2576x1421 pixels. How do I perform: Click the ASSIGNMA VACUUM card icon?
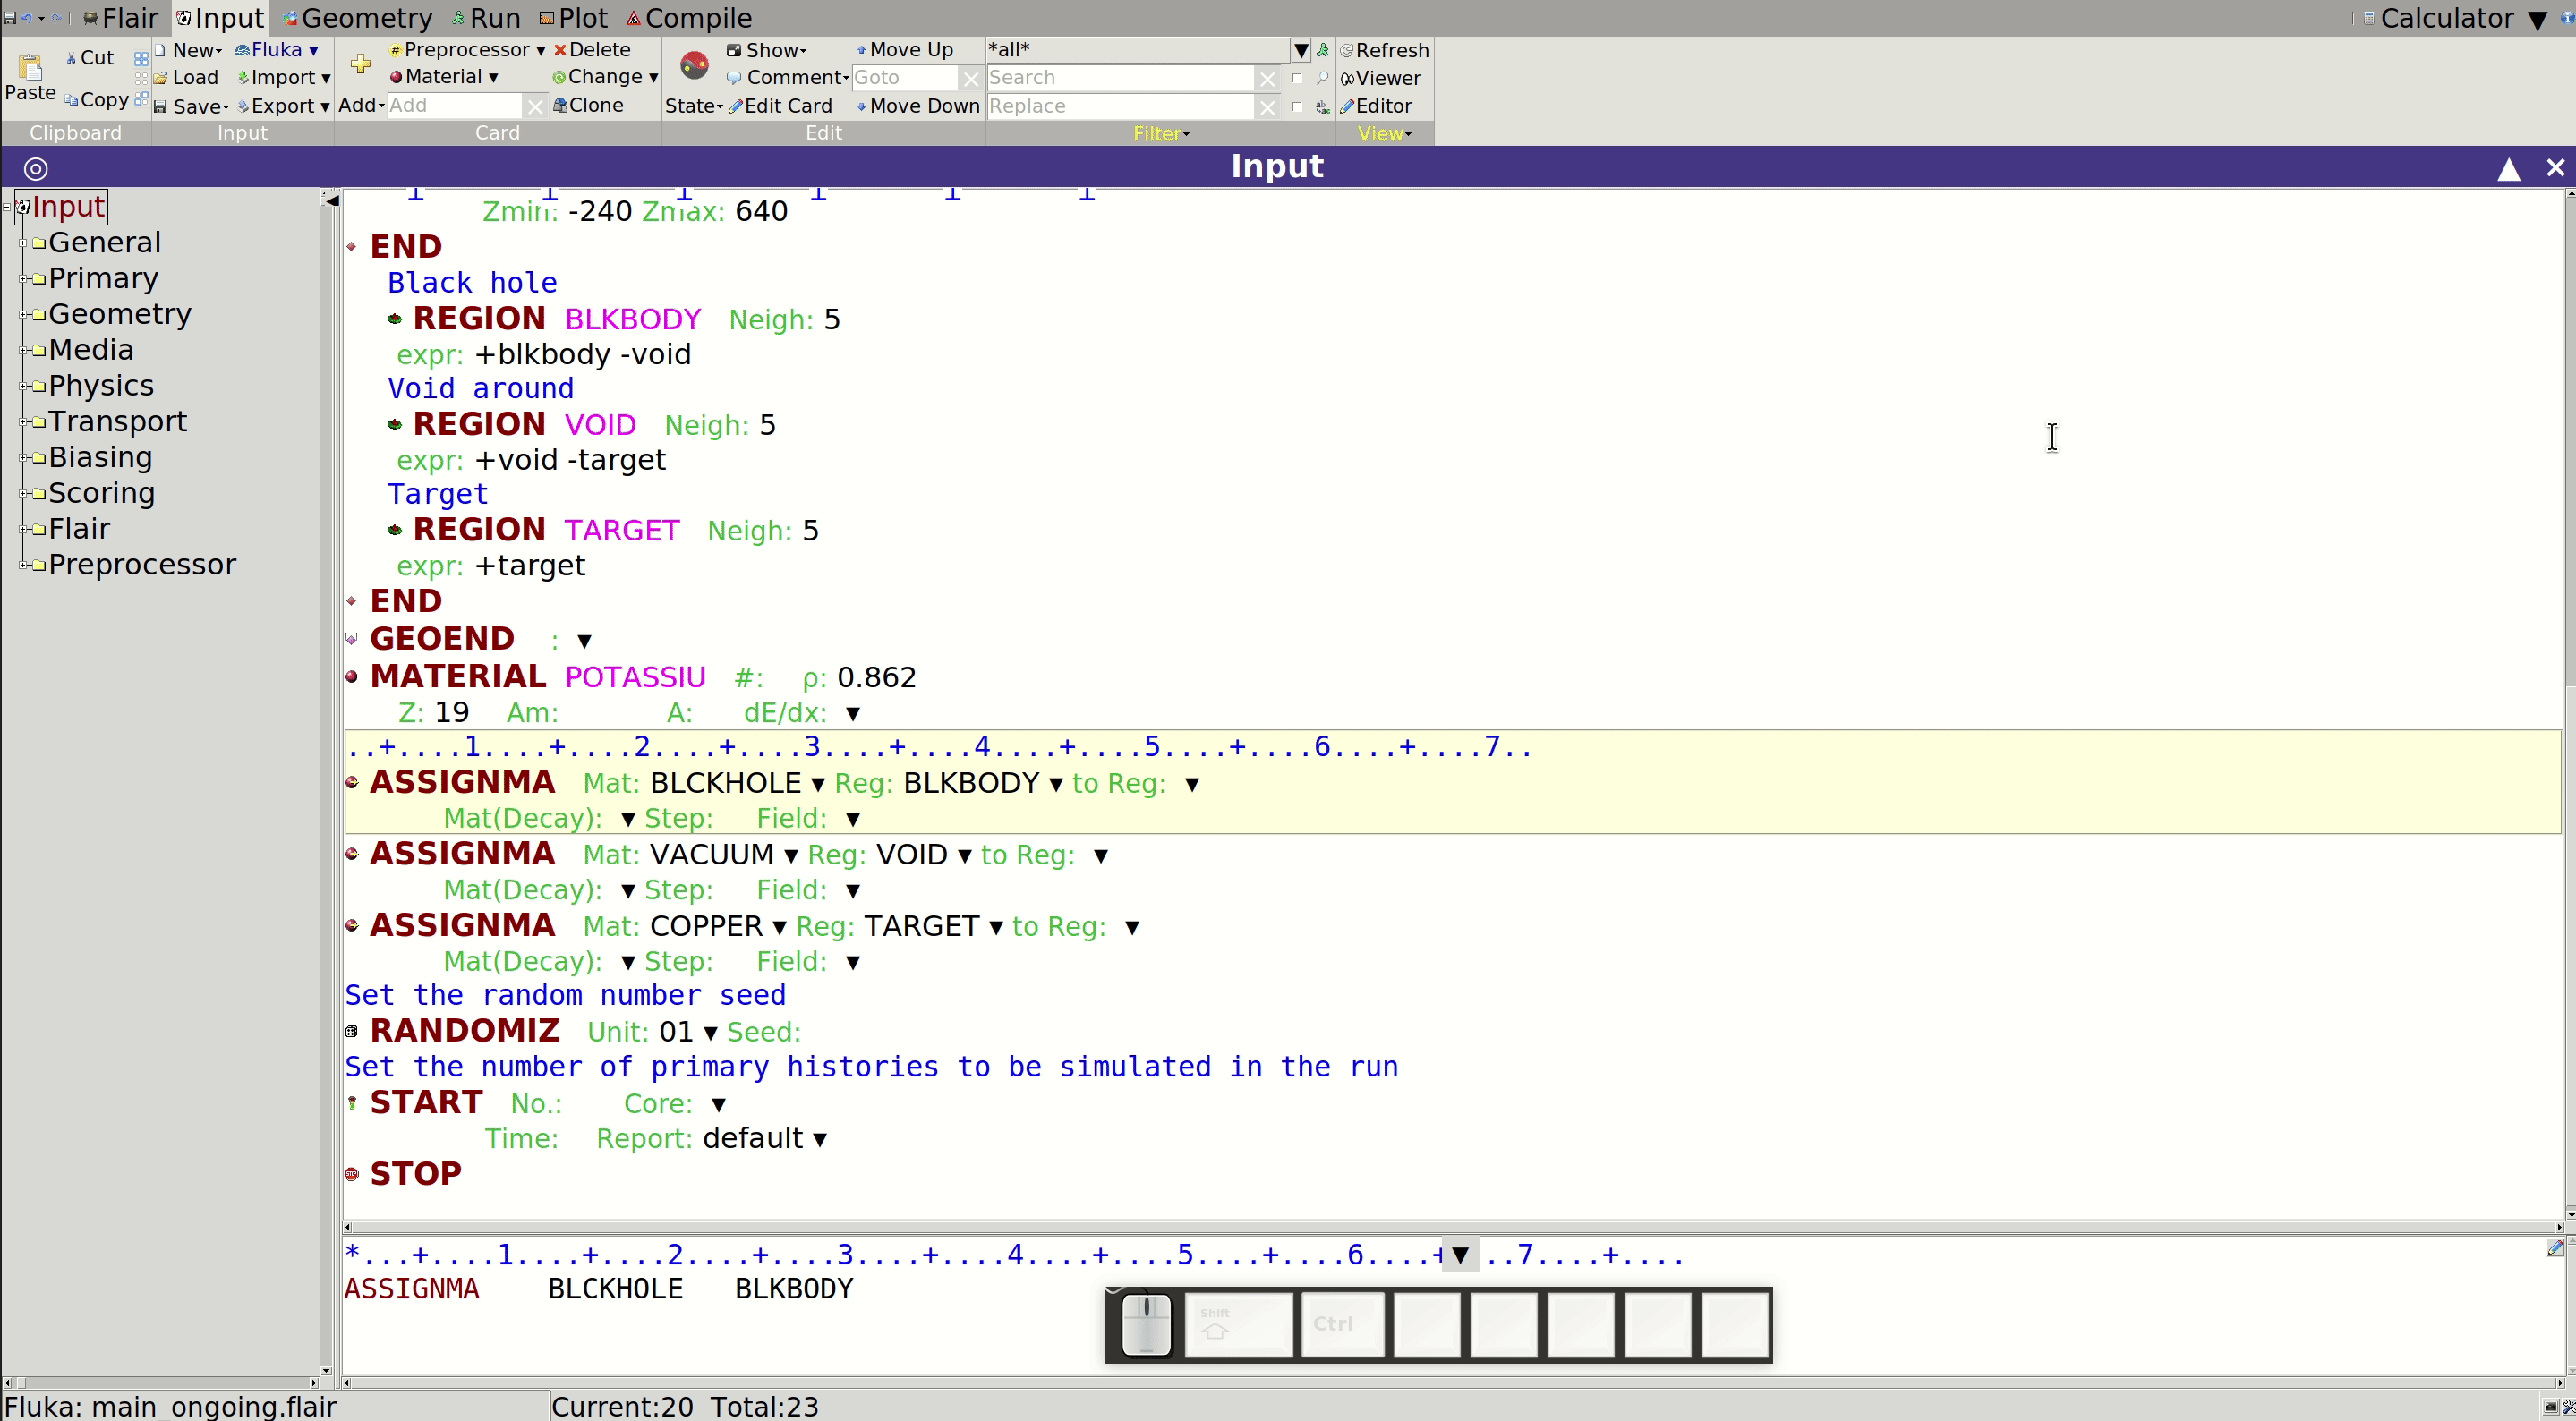pyautogui.click(x=352, y=854)
